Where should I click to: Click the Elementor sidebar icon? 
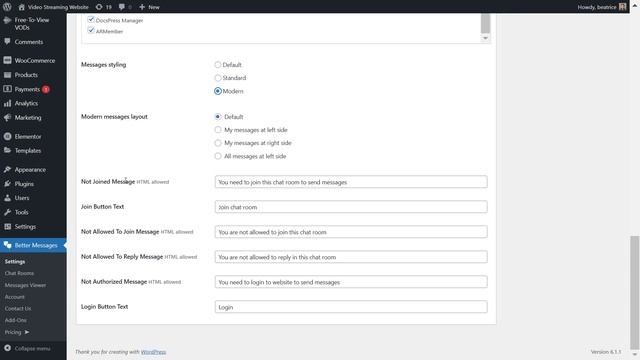pyautogui.click(x=7, y=136)
